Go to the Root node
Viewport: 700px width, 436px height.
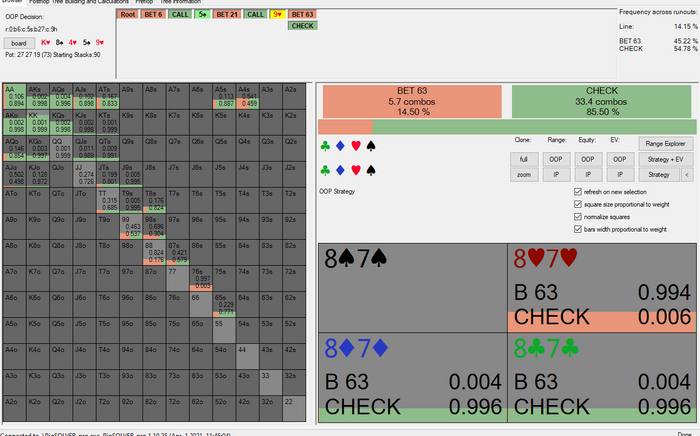(x=128, y=14)
